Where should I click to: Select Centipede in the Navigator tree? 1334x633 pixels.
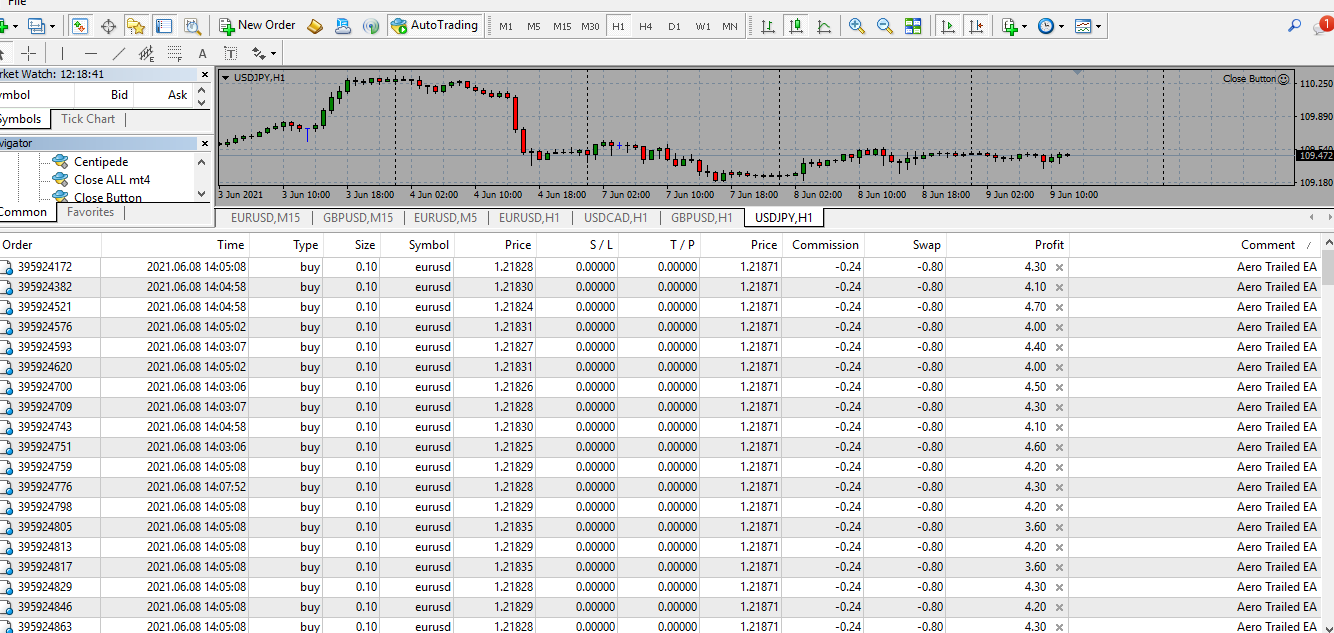101,161
